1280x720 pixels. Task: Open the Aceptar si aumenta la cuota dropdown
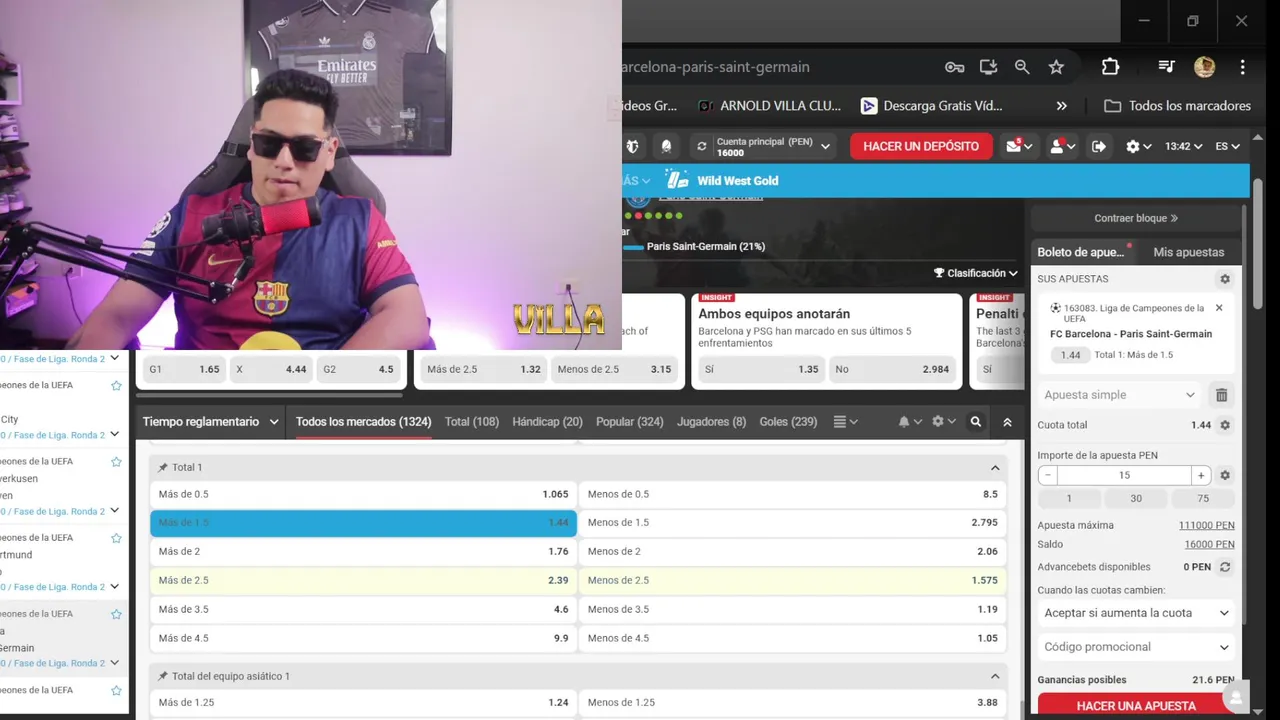click(1136, 613)
